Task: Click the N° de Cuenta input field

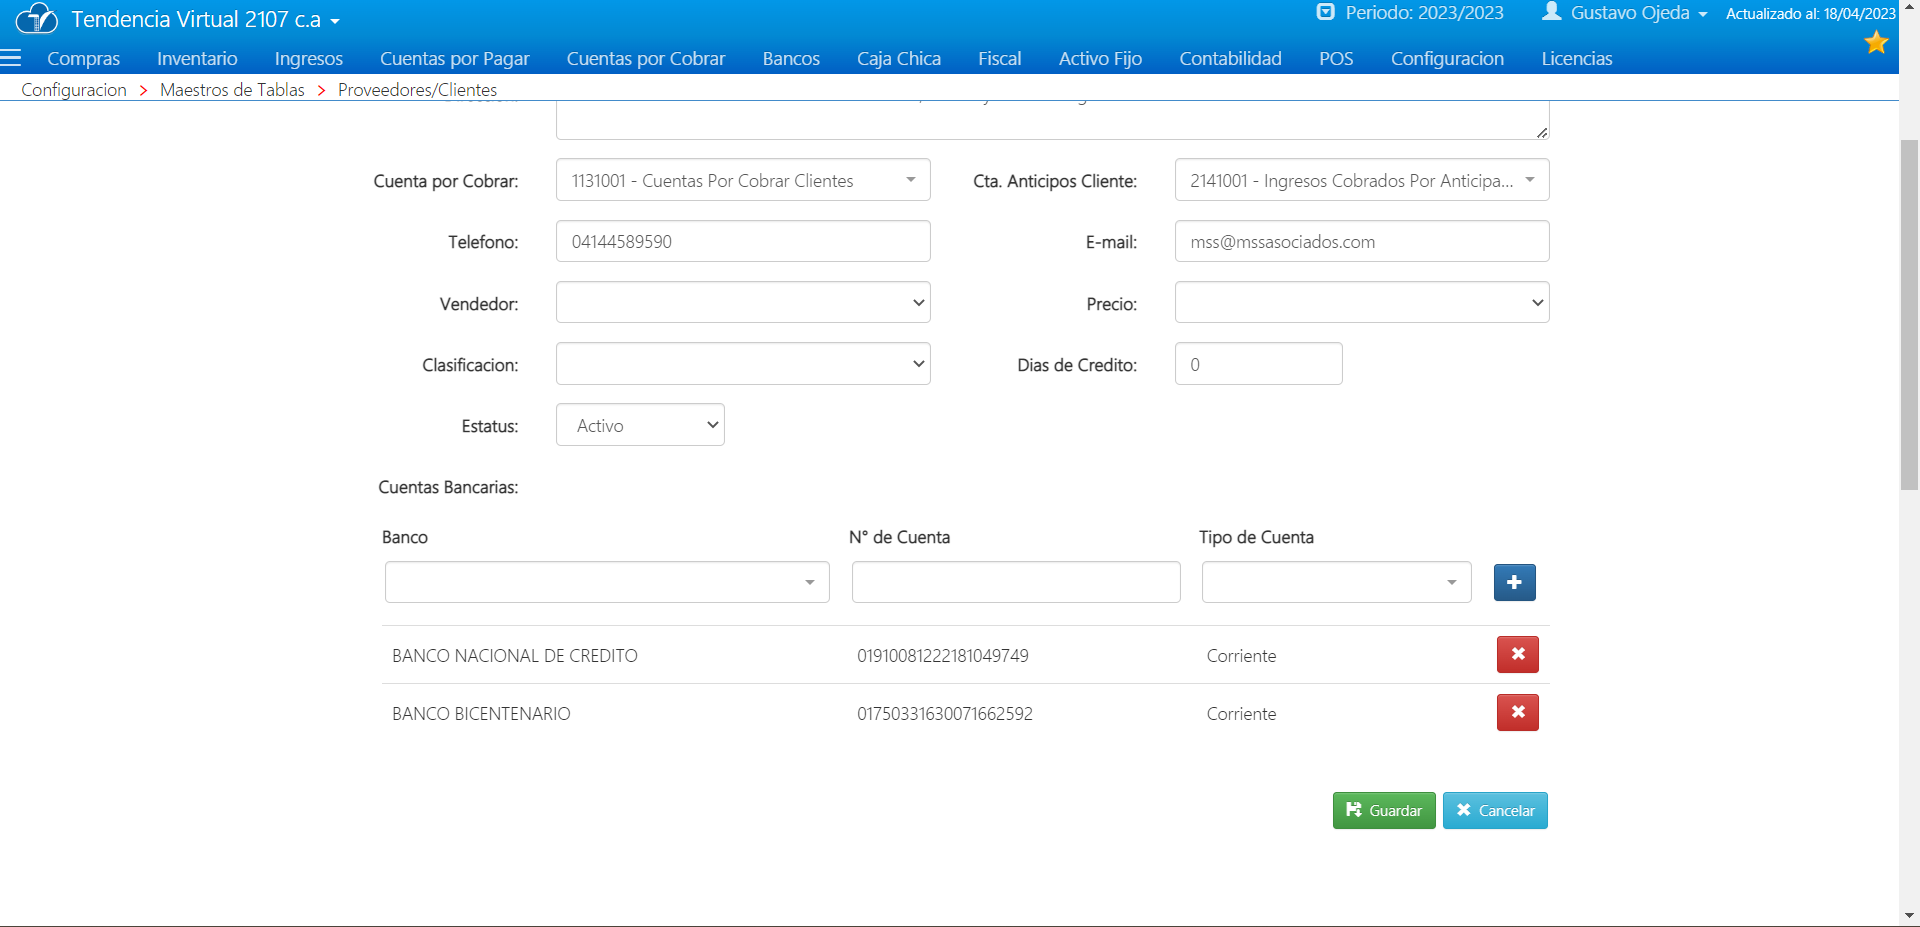Action: [x=1016, y=582]
